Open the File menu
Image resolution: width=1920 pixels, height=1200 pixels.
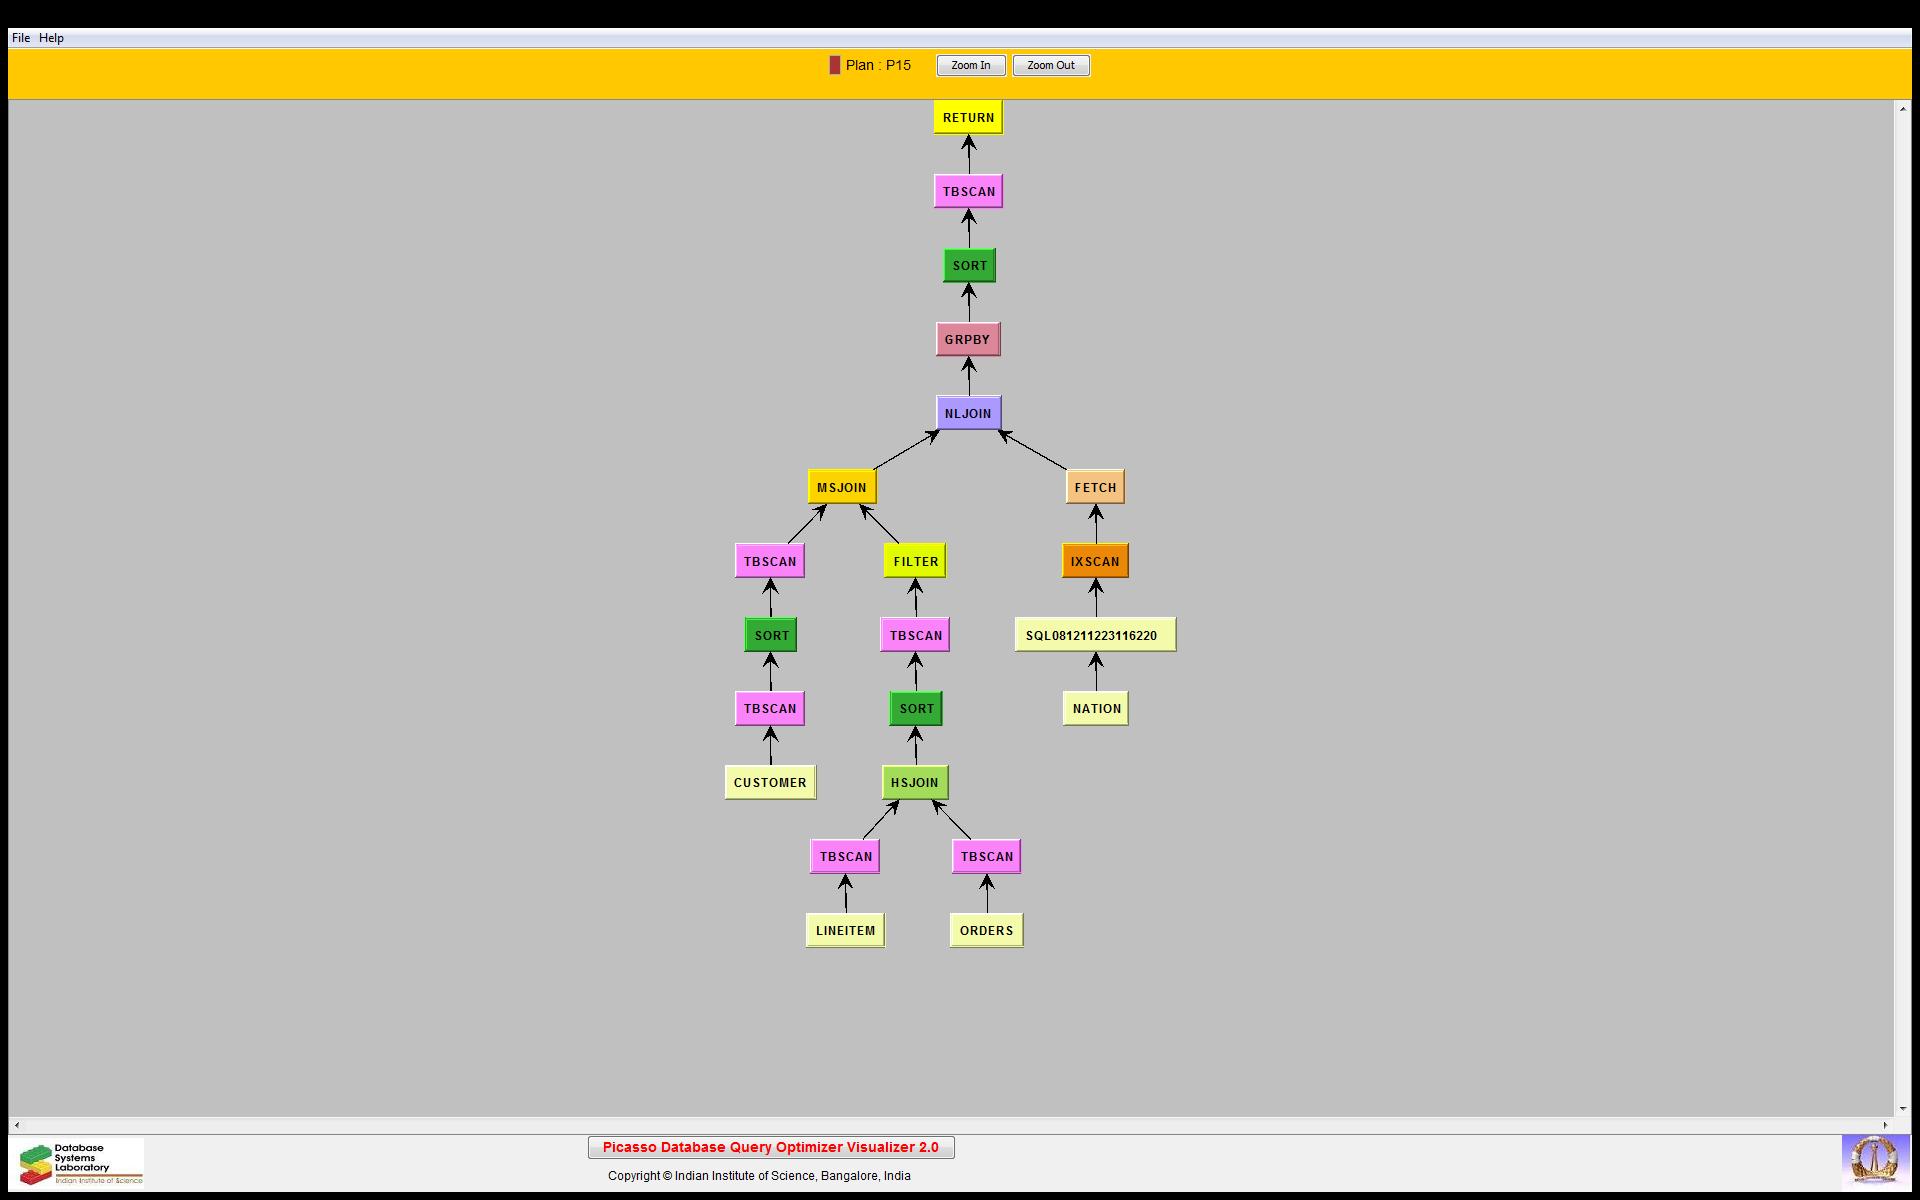point(20,38)
